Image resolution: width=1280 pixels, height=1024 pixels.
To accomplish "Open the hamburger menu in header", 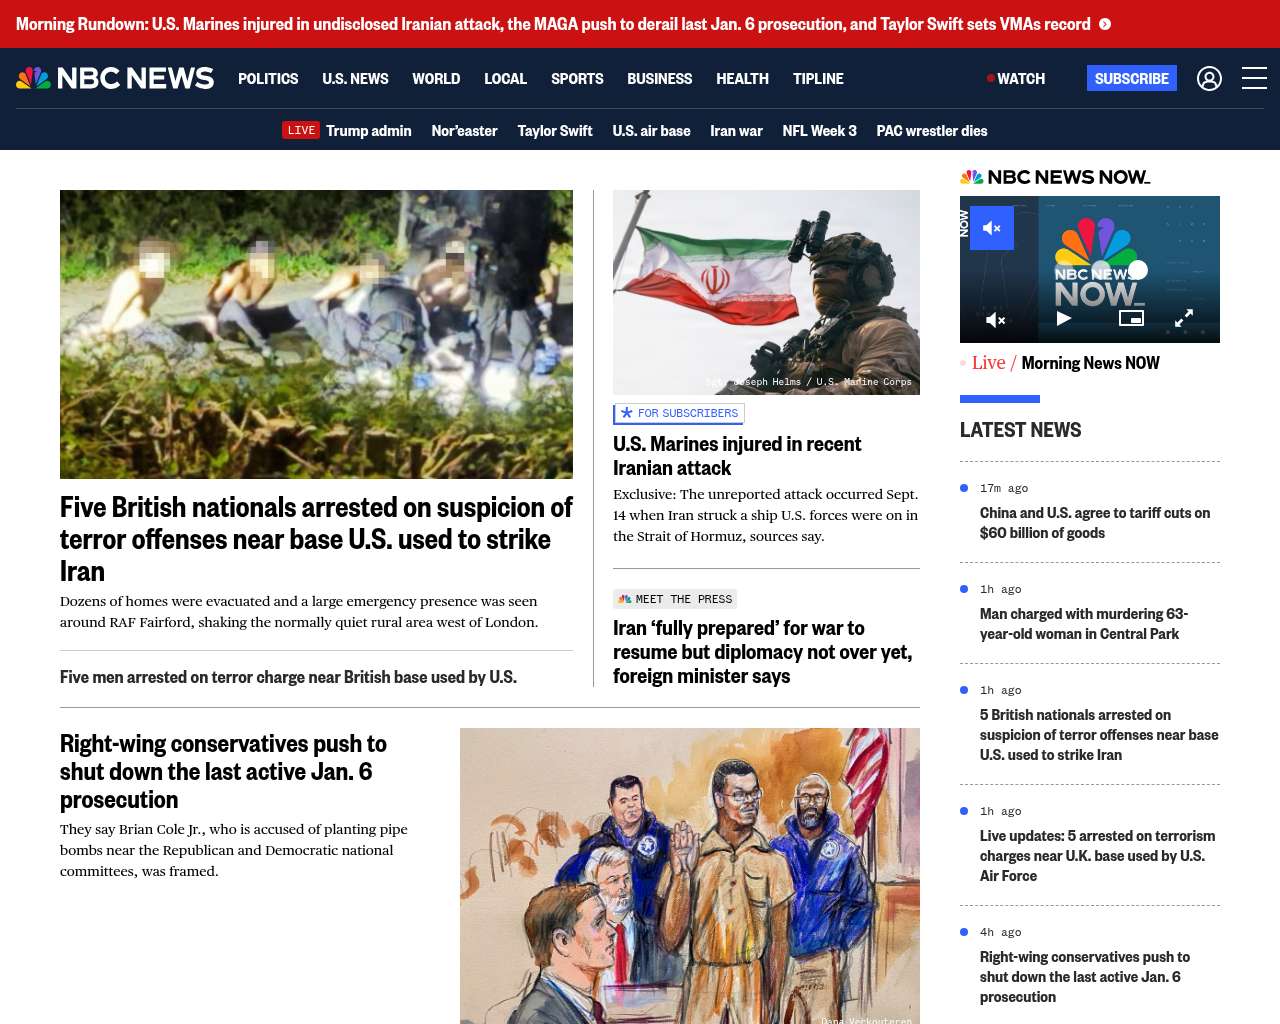I will pos(1254,78).
